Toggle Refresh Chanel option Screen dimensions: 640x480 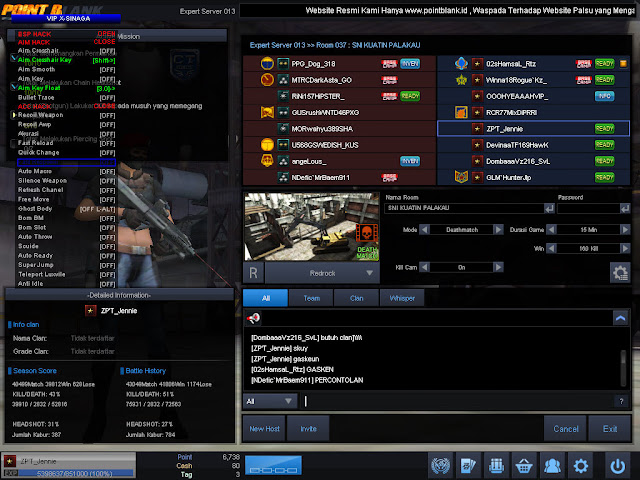pyautogui.click(x=67, y=190)
